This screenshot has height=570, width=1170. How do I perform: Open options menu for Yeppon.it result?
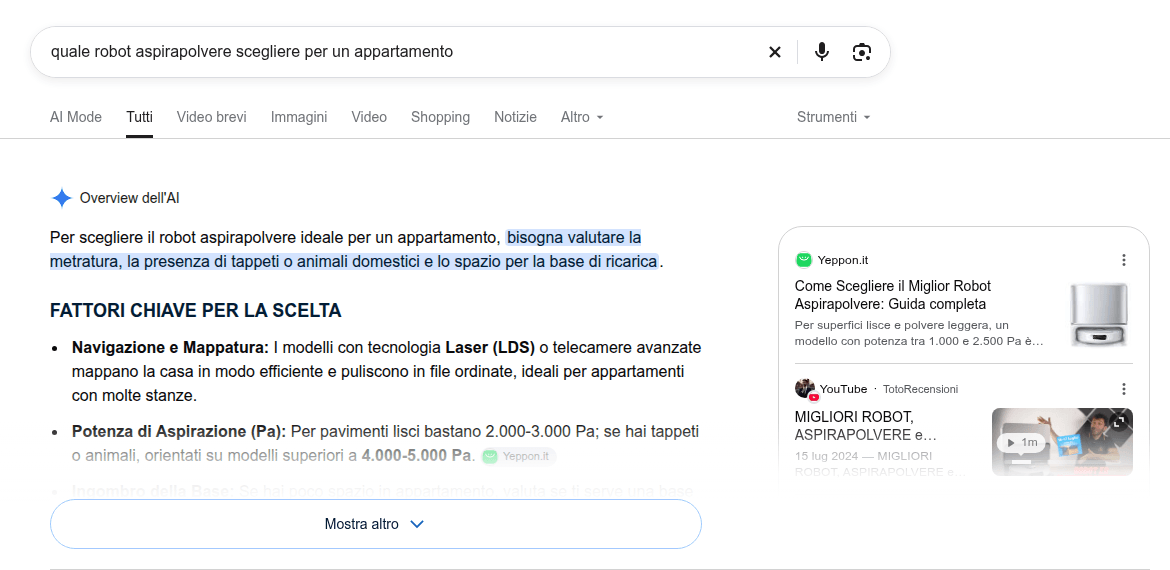tap(1124, 260)
